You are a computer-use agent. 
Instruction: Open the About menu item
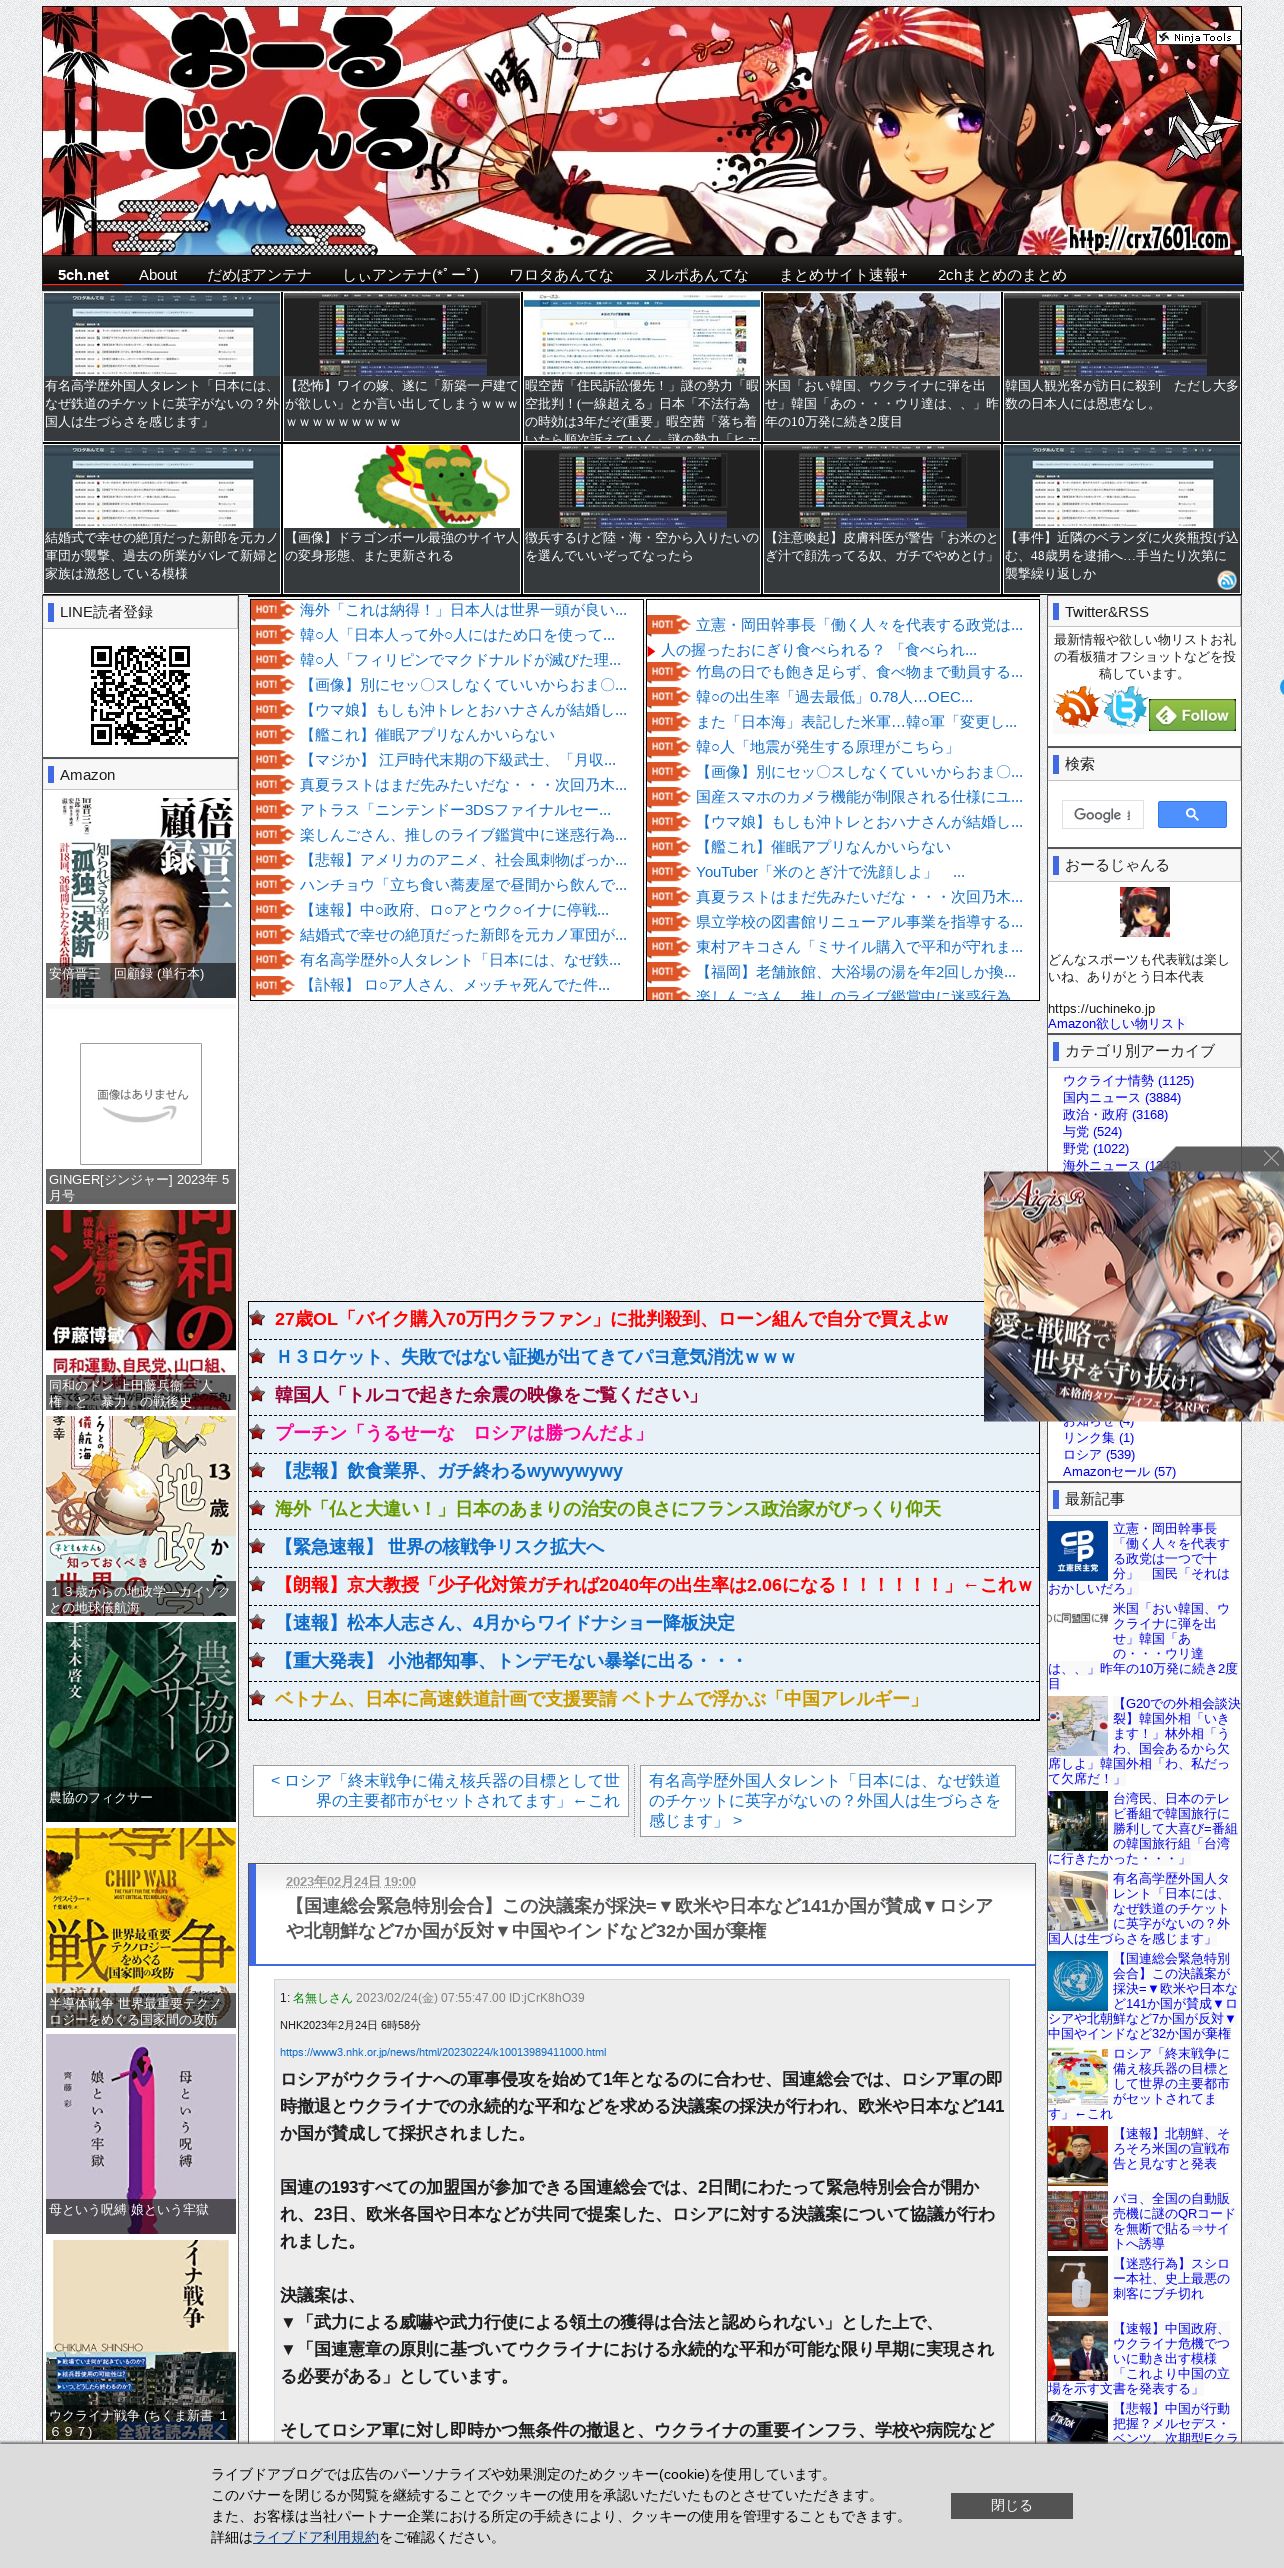coord(158,275)
